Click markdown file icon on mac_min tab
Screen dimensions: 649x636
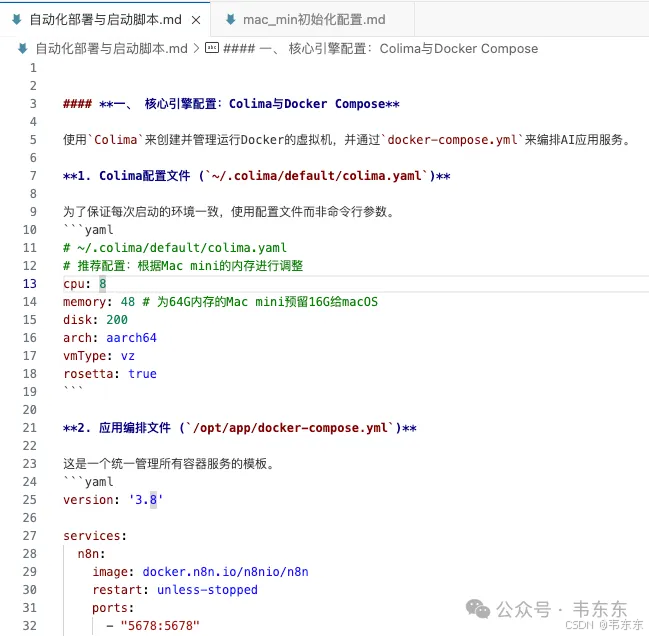[x=231, y=19]
